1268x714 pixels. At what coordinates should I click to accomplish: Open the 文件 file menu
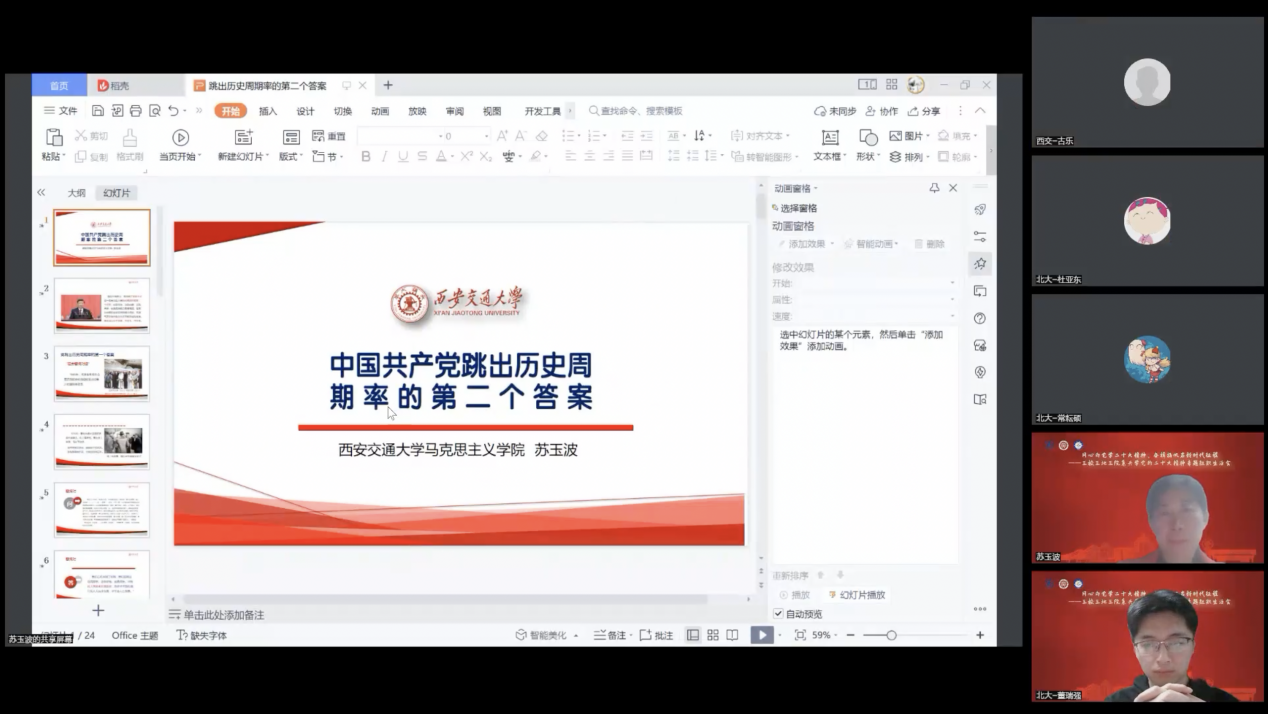click(61, 111)
